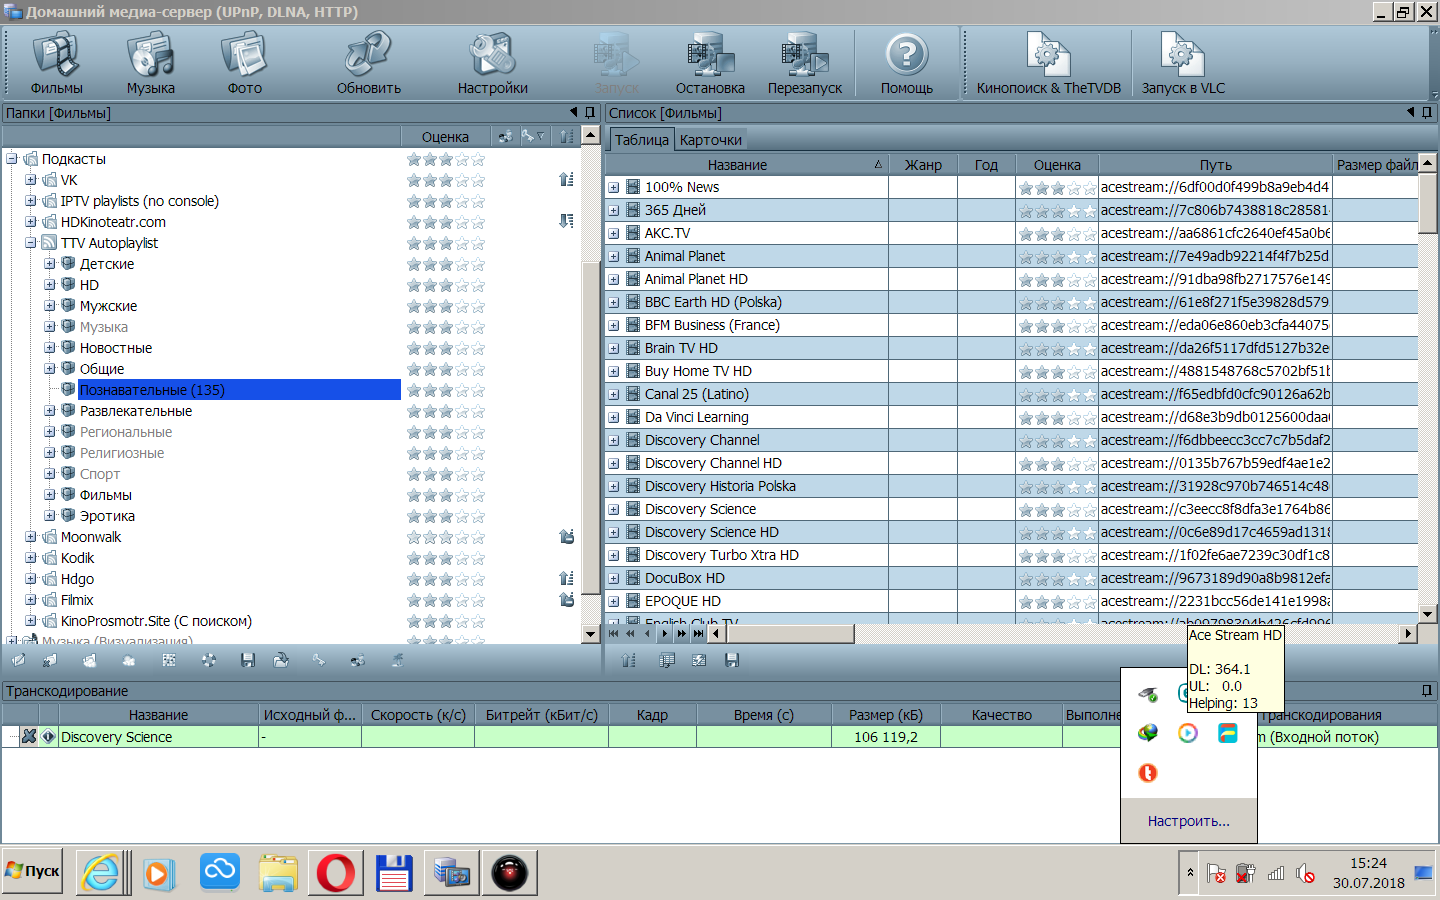Viewport: 1440px width, 900px height.
Task: Click the Пуск start button
Action: pyautogui.click(x=33, y=871)
